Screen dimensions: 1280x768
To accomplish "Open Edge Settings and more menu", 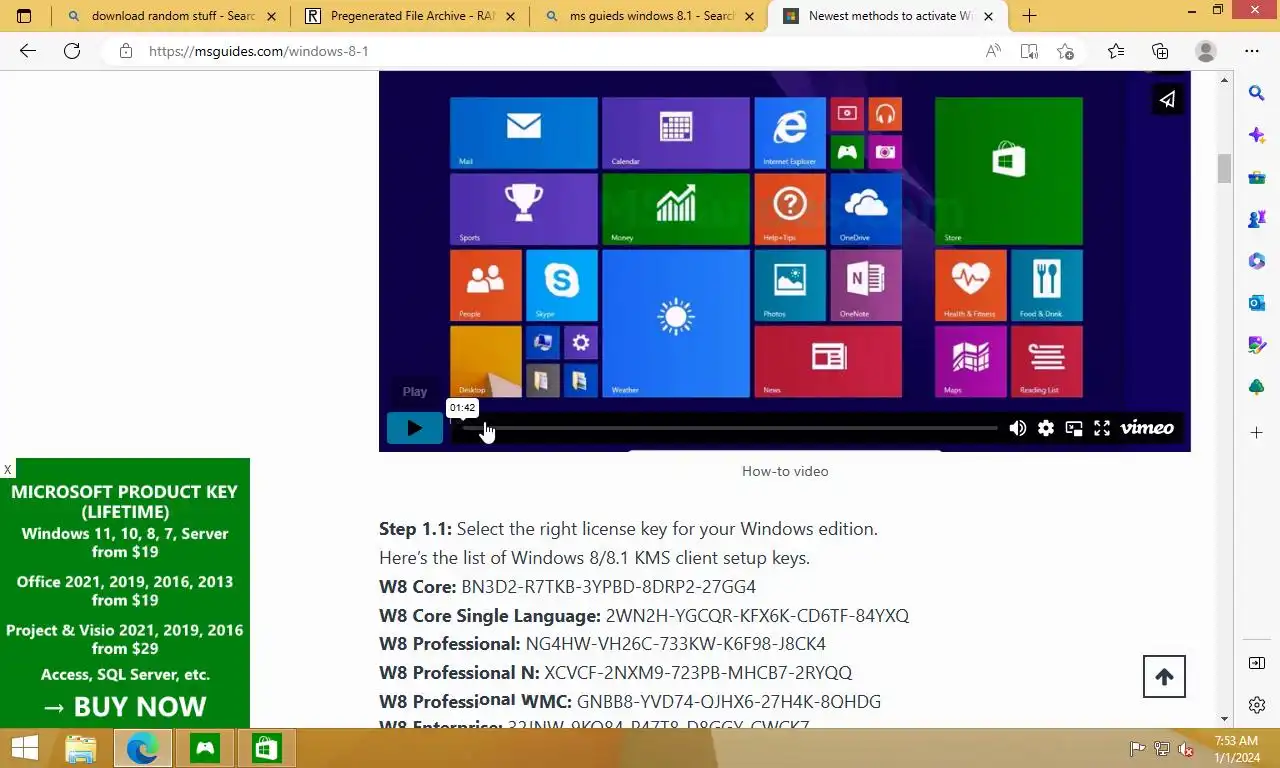I will click(1252, 51).
